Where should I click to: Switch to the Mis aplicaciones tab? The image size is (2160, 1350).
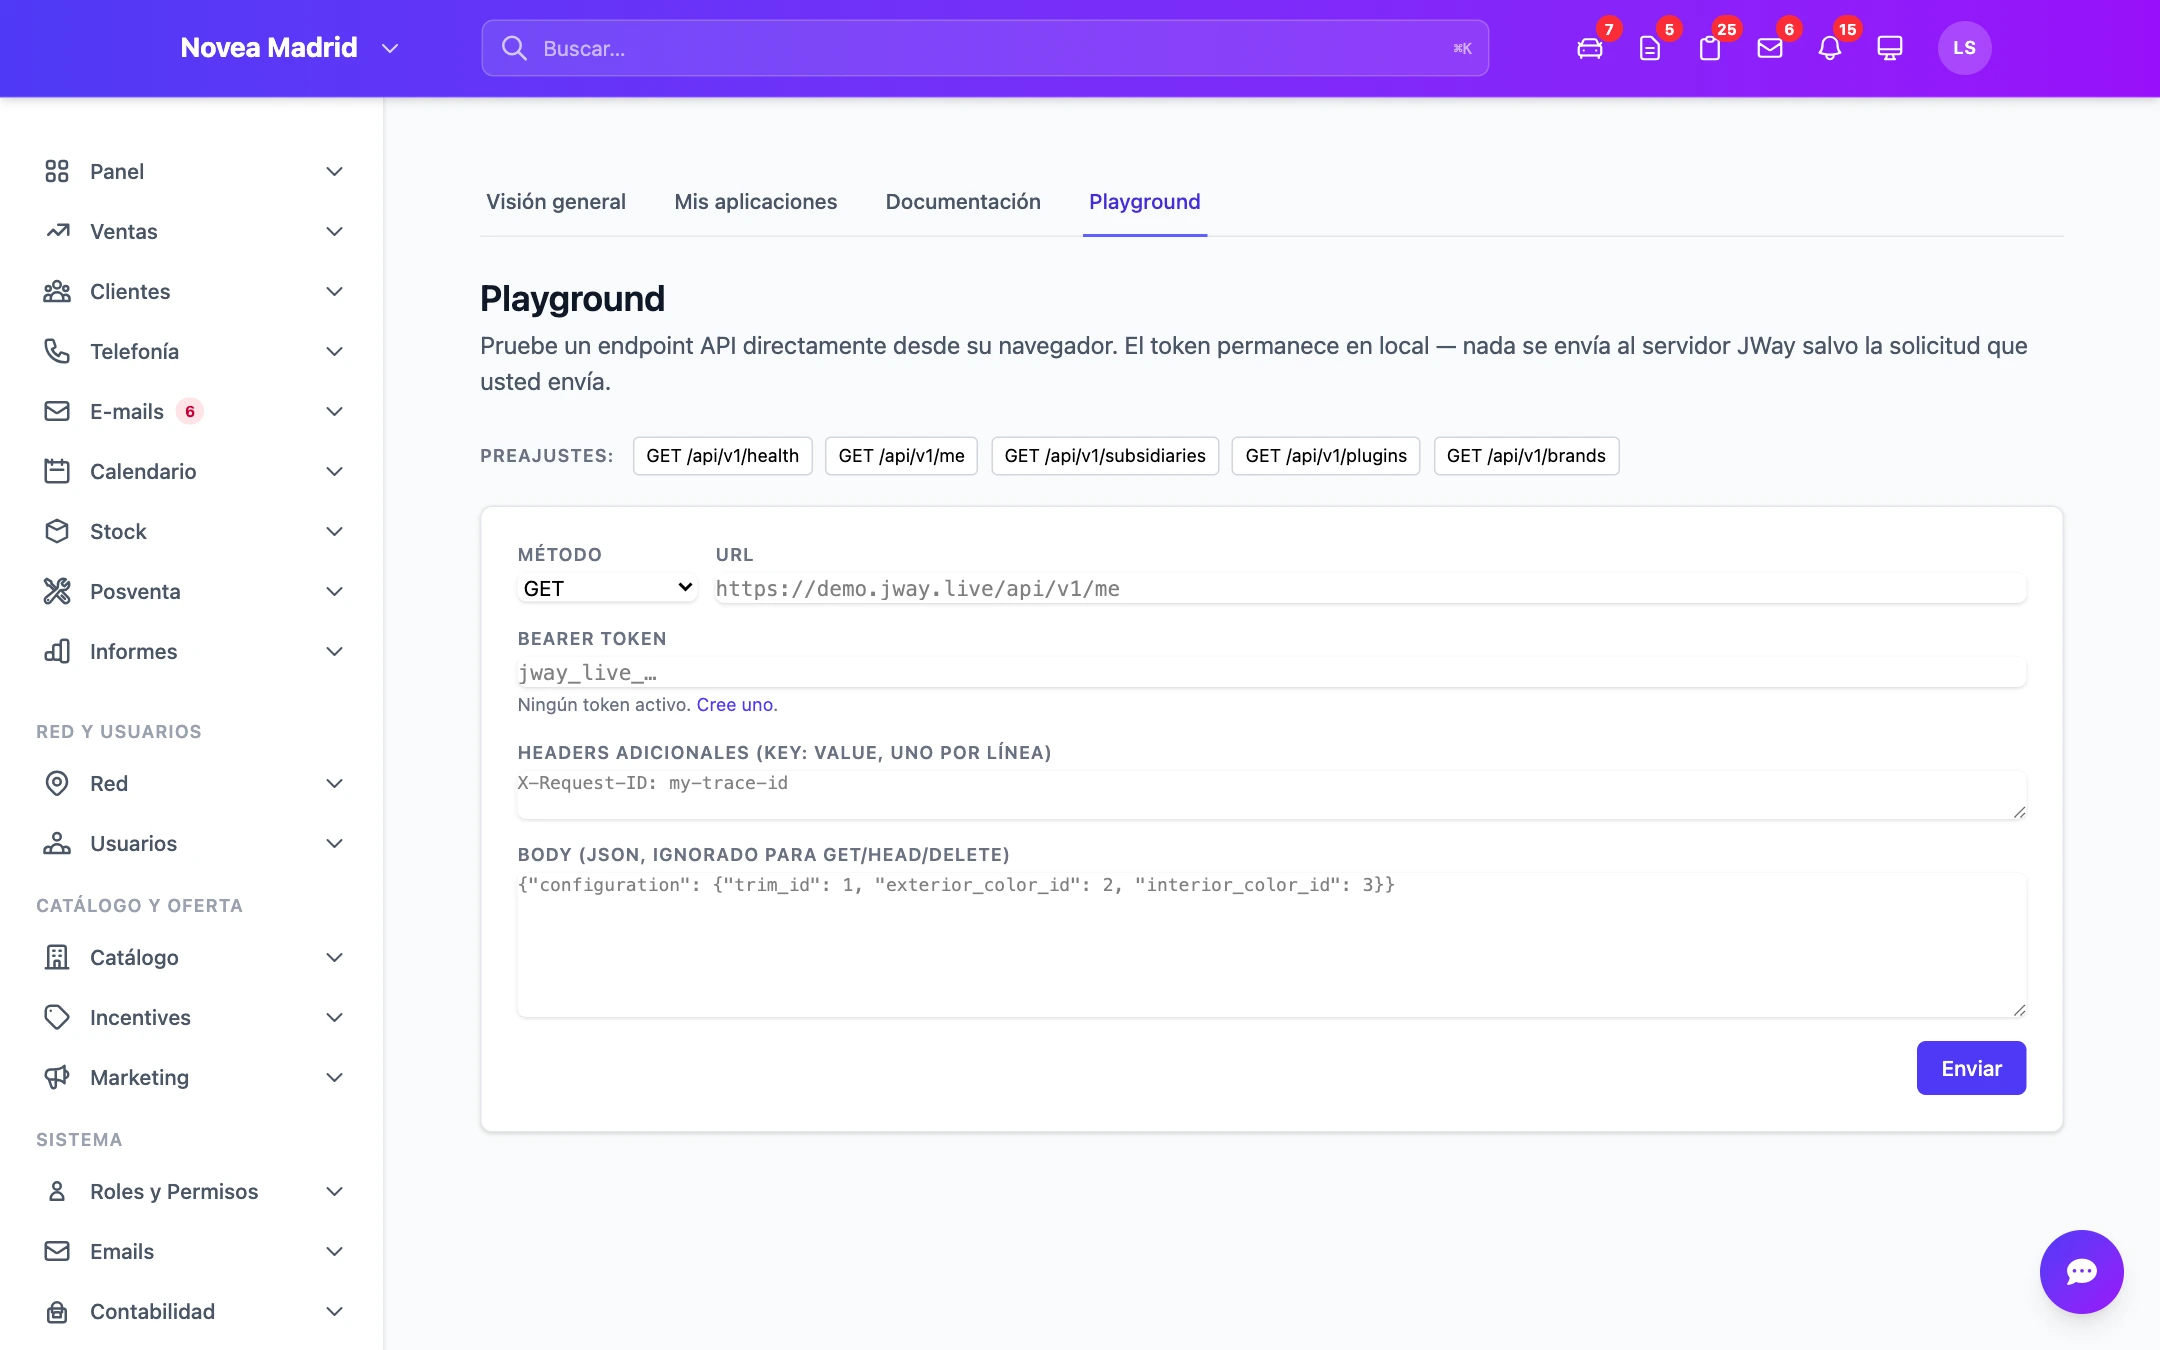click(755, 201)
